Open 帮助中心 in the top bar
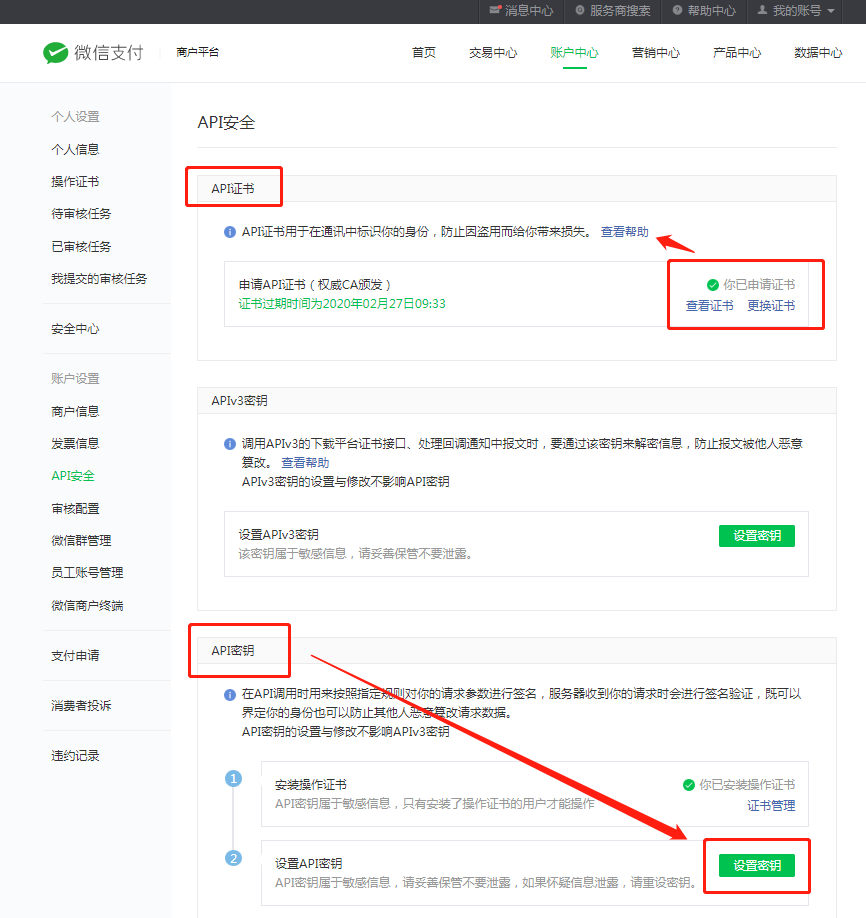This screenshot has height=918, width=866. 711,11
